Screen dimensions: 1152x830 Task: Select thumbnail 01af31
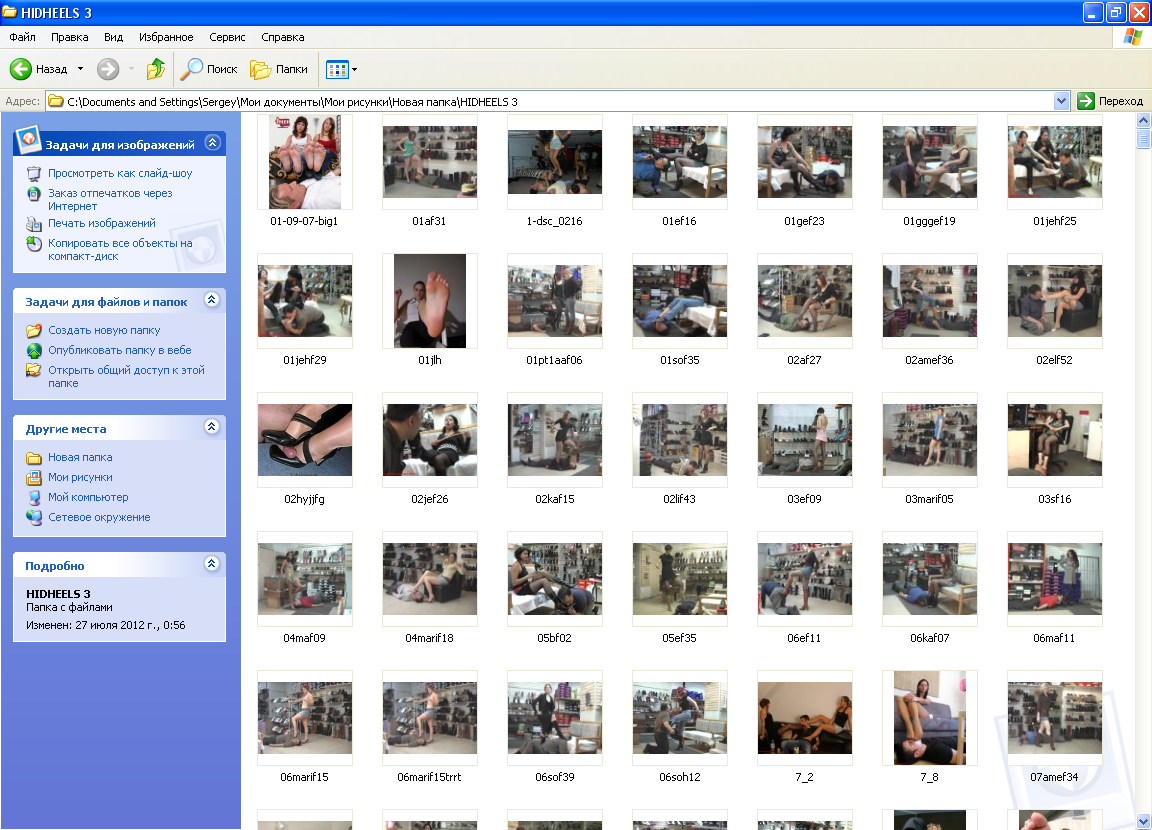click(430, 162)
